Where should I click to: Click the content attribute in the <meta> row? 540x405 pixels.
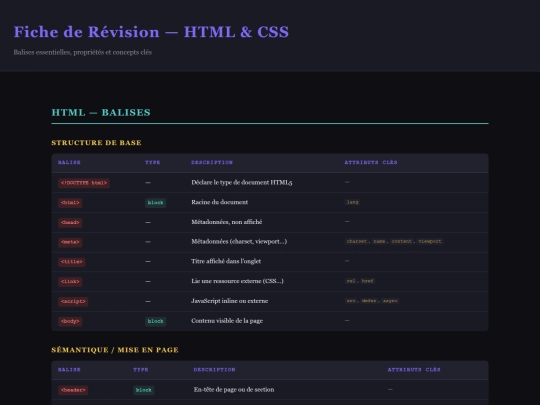pos(402,241)
